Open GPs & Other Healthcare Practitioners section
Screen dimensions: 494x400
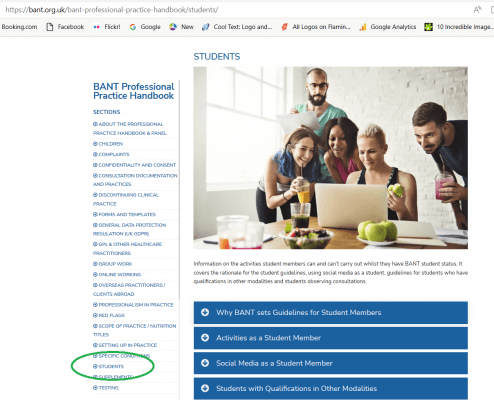127,249
